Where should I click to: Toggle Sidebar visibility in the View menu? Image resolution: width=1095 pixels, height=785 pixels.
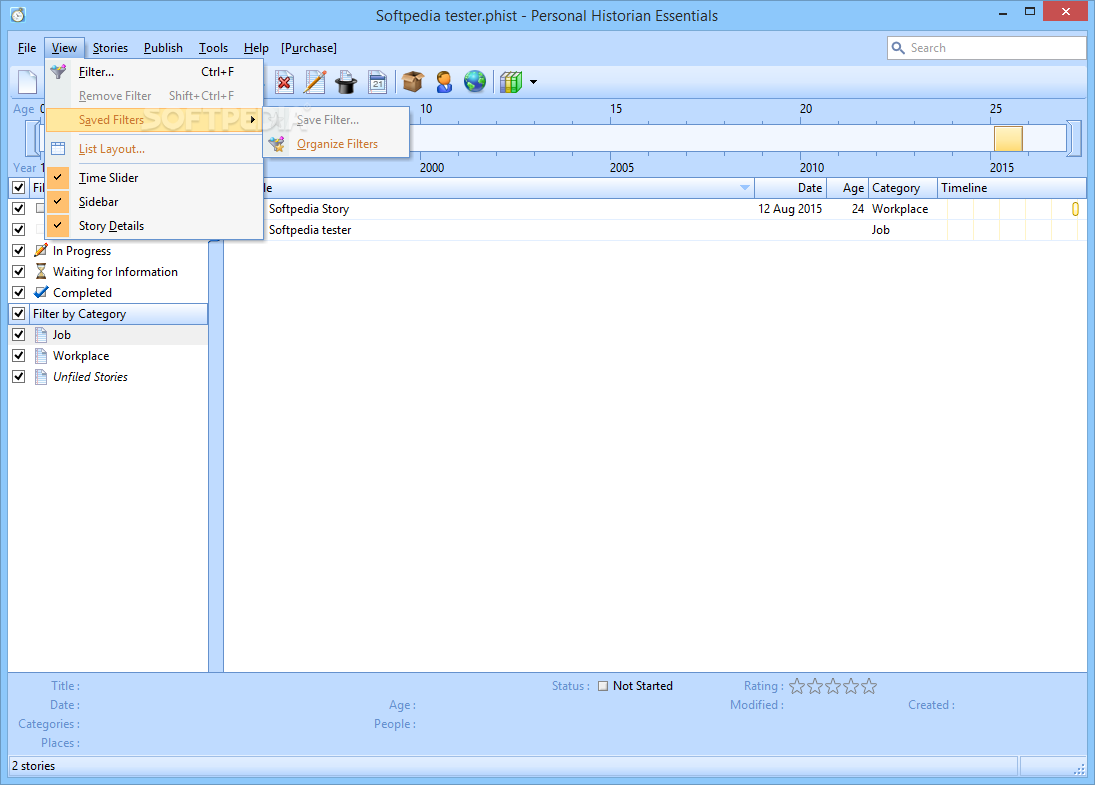click(x=154, y=201)
